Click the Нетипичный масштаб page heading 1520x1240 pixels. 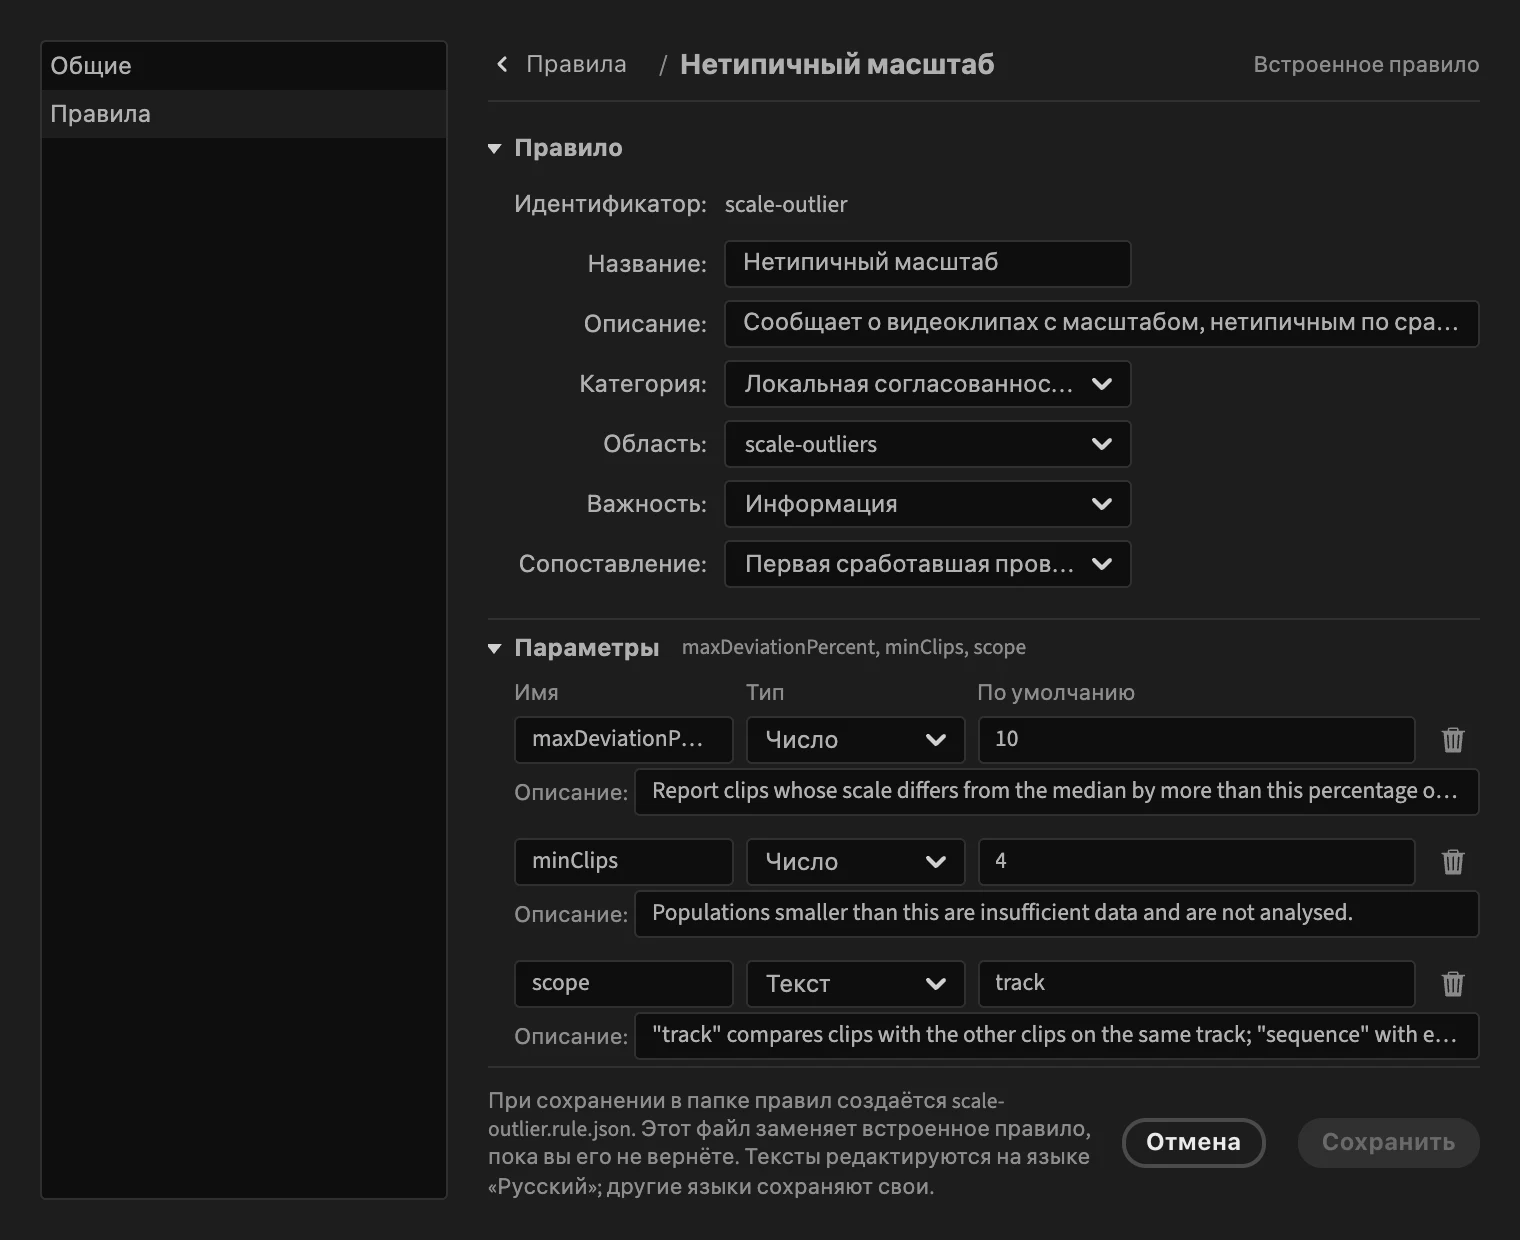[837, 64]
